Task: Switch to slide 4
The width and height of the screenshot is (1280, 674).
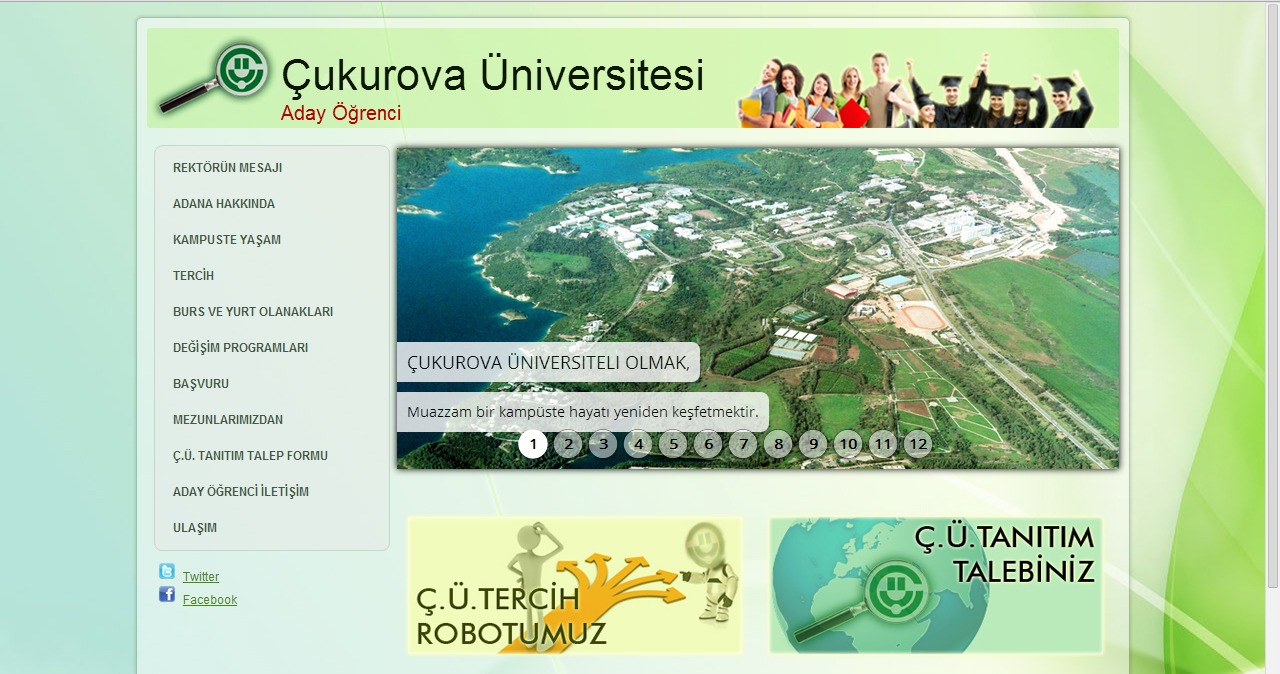Action: [x=638, y=444]
